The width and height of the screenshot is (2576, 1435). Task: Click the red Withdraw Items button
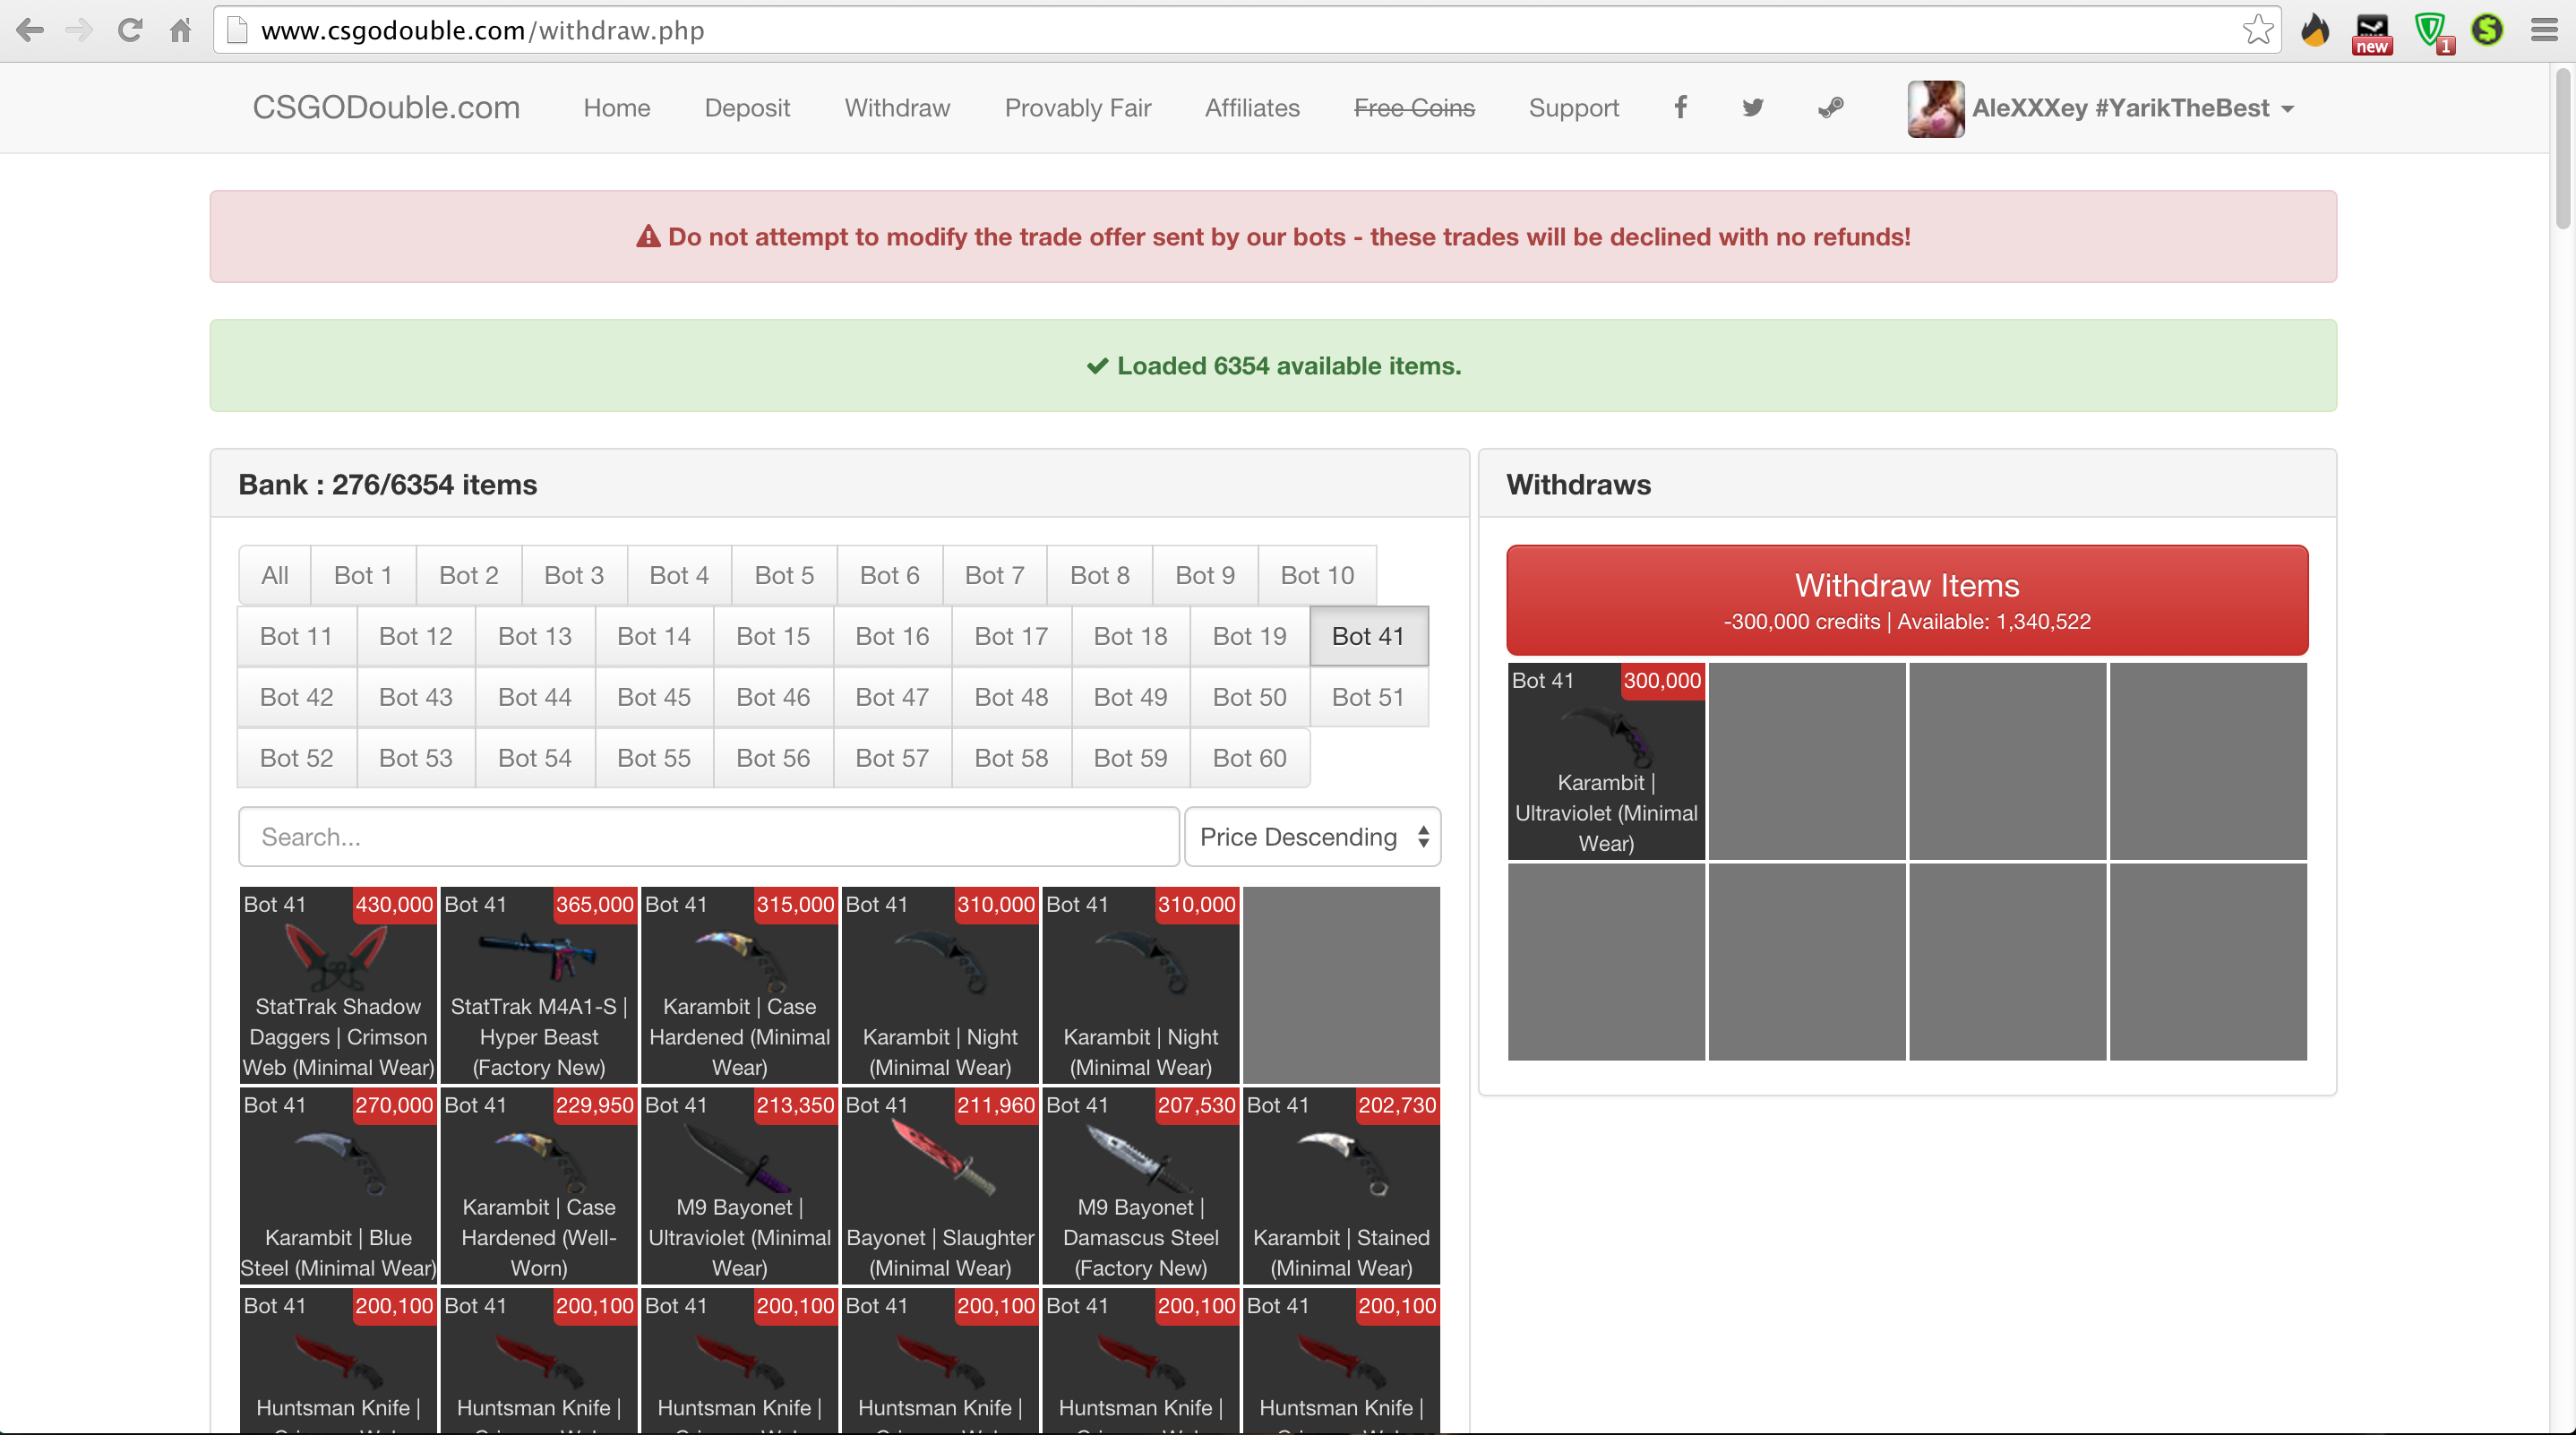[1907, 600]
